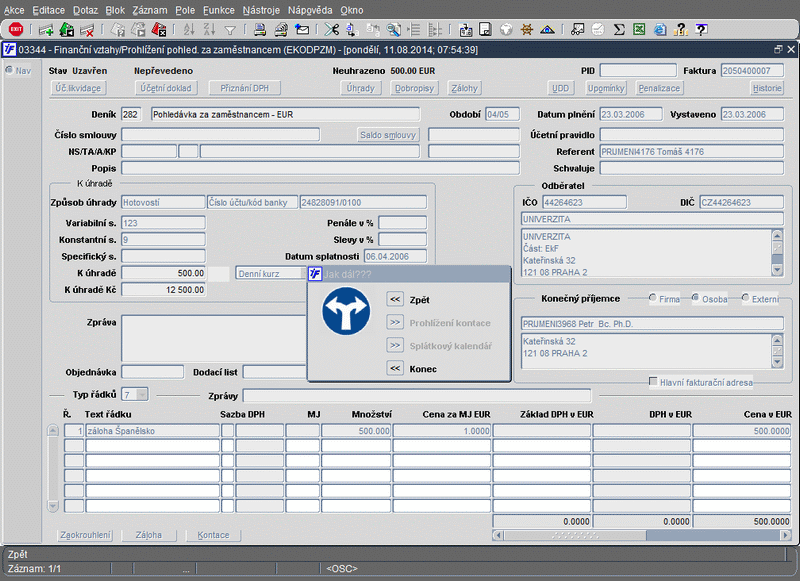Click the Excel export icon

[637, 30]
